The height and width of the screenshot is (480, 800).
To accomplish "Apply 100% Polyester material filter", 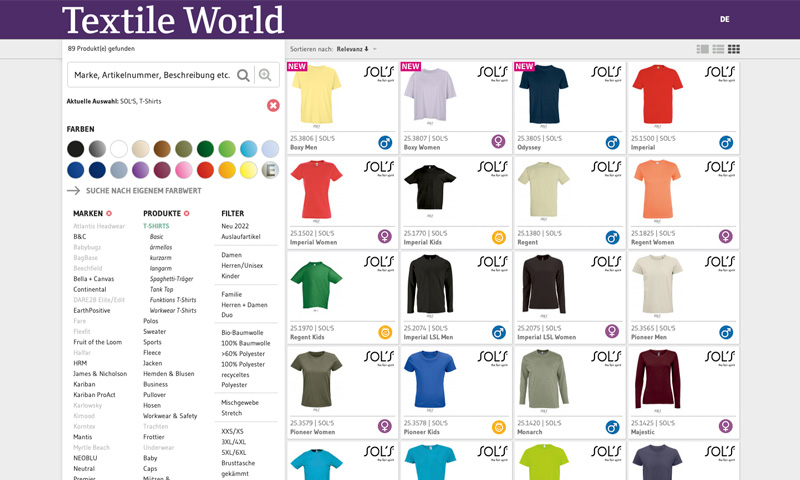I will 243,364.
